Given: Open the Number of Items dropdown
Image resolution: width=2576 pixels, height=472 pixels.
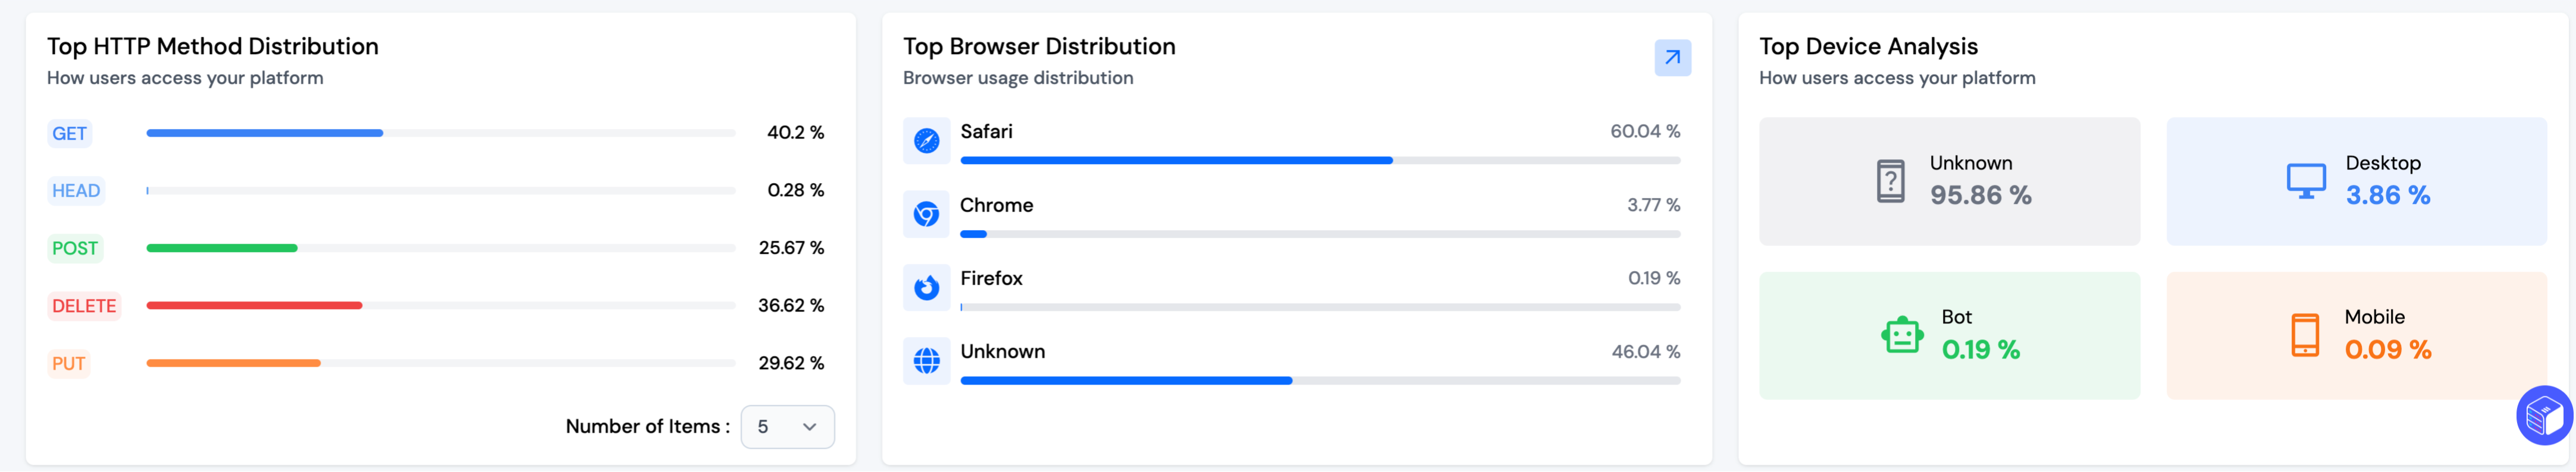Looking at the screenshot, I should coord(787,427).
